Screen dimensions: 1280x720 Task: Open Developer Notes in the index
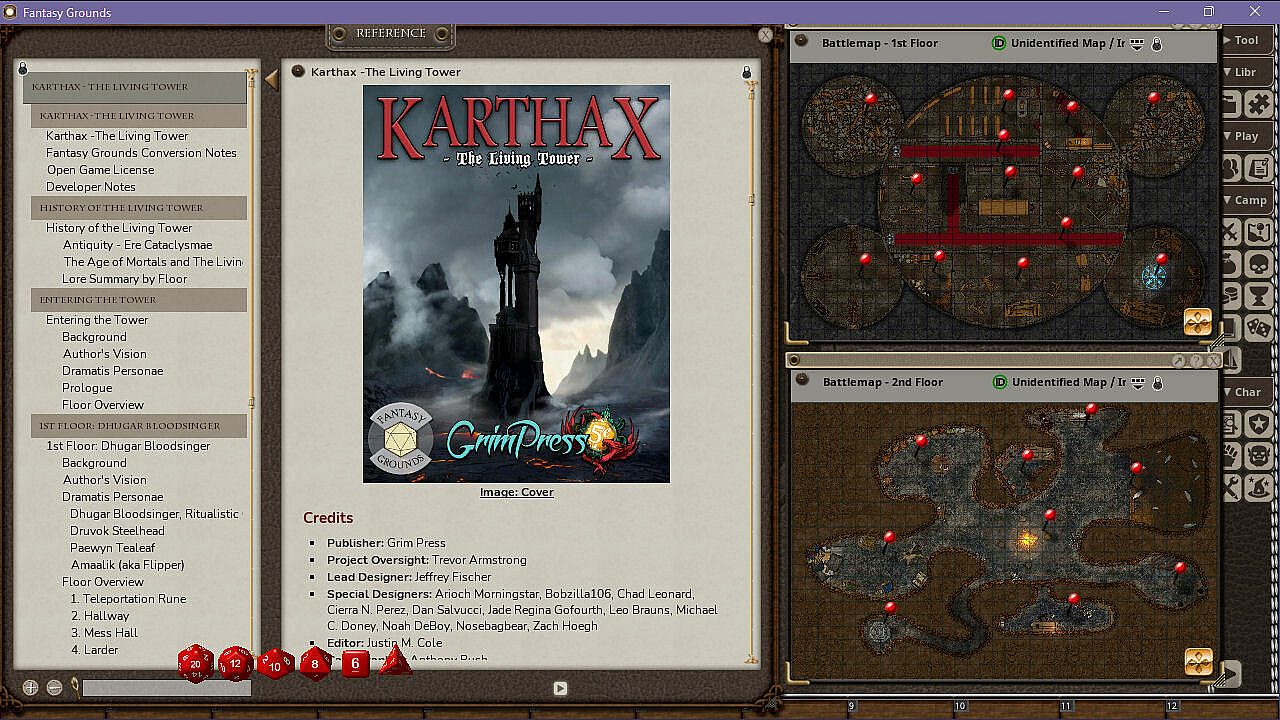[91, 187]
